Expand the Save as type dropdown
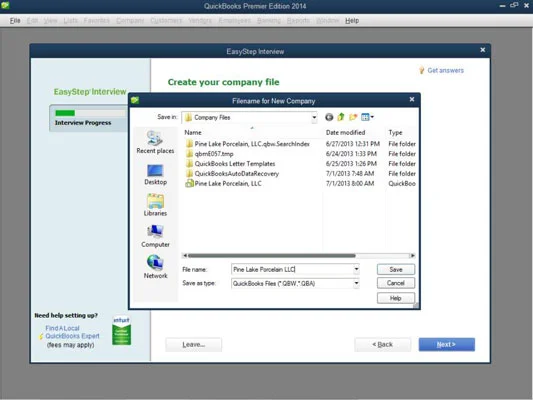This screenshot has height=400, width=533. [356, 283]
